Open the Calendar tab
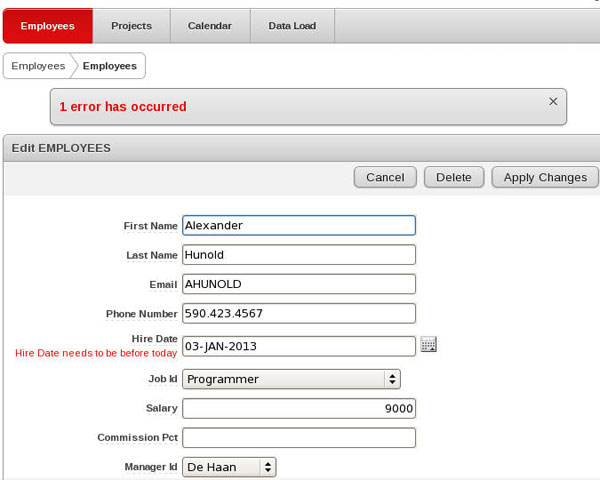 click(x=210, y=26)
